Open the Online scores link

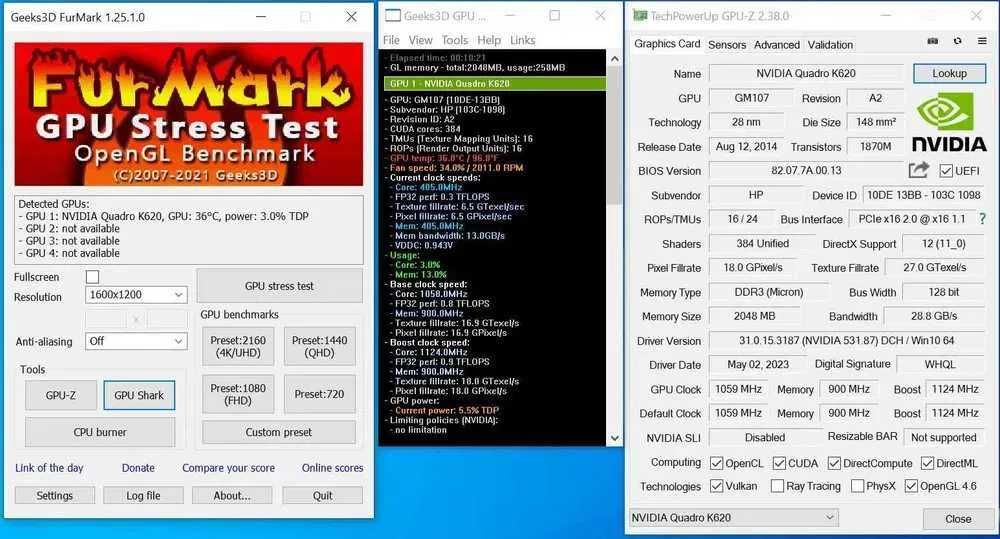tap(332, 468)
